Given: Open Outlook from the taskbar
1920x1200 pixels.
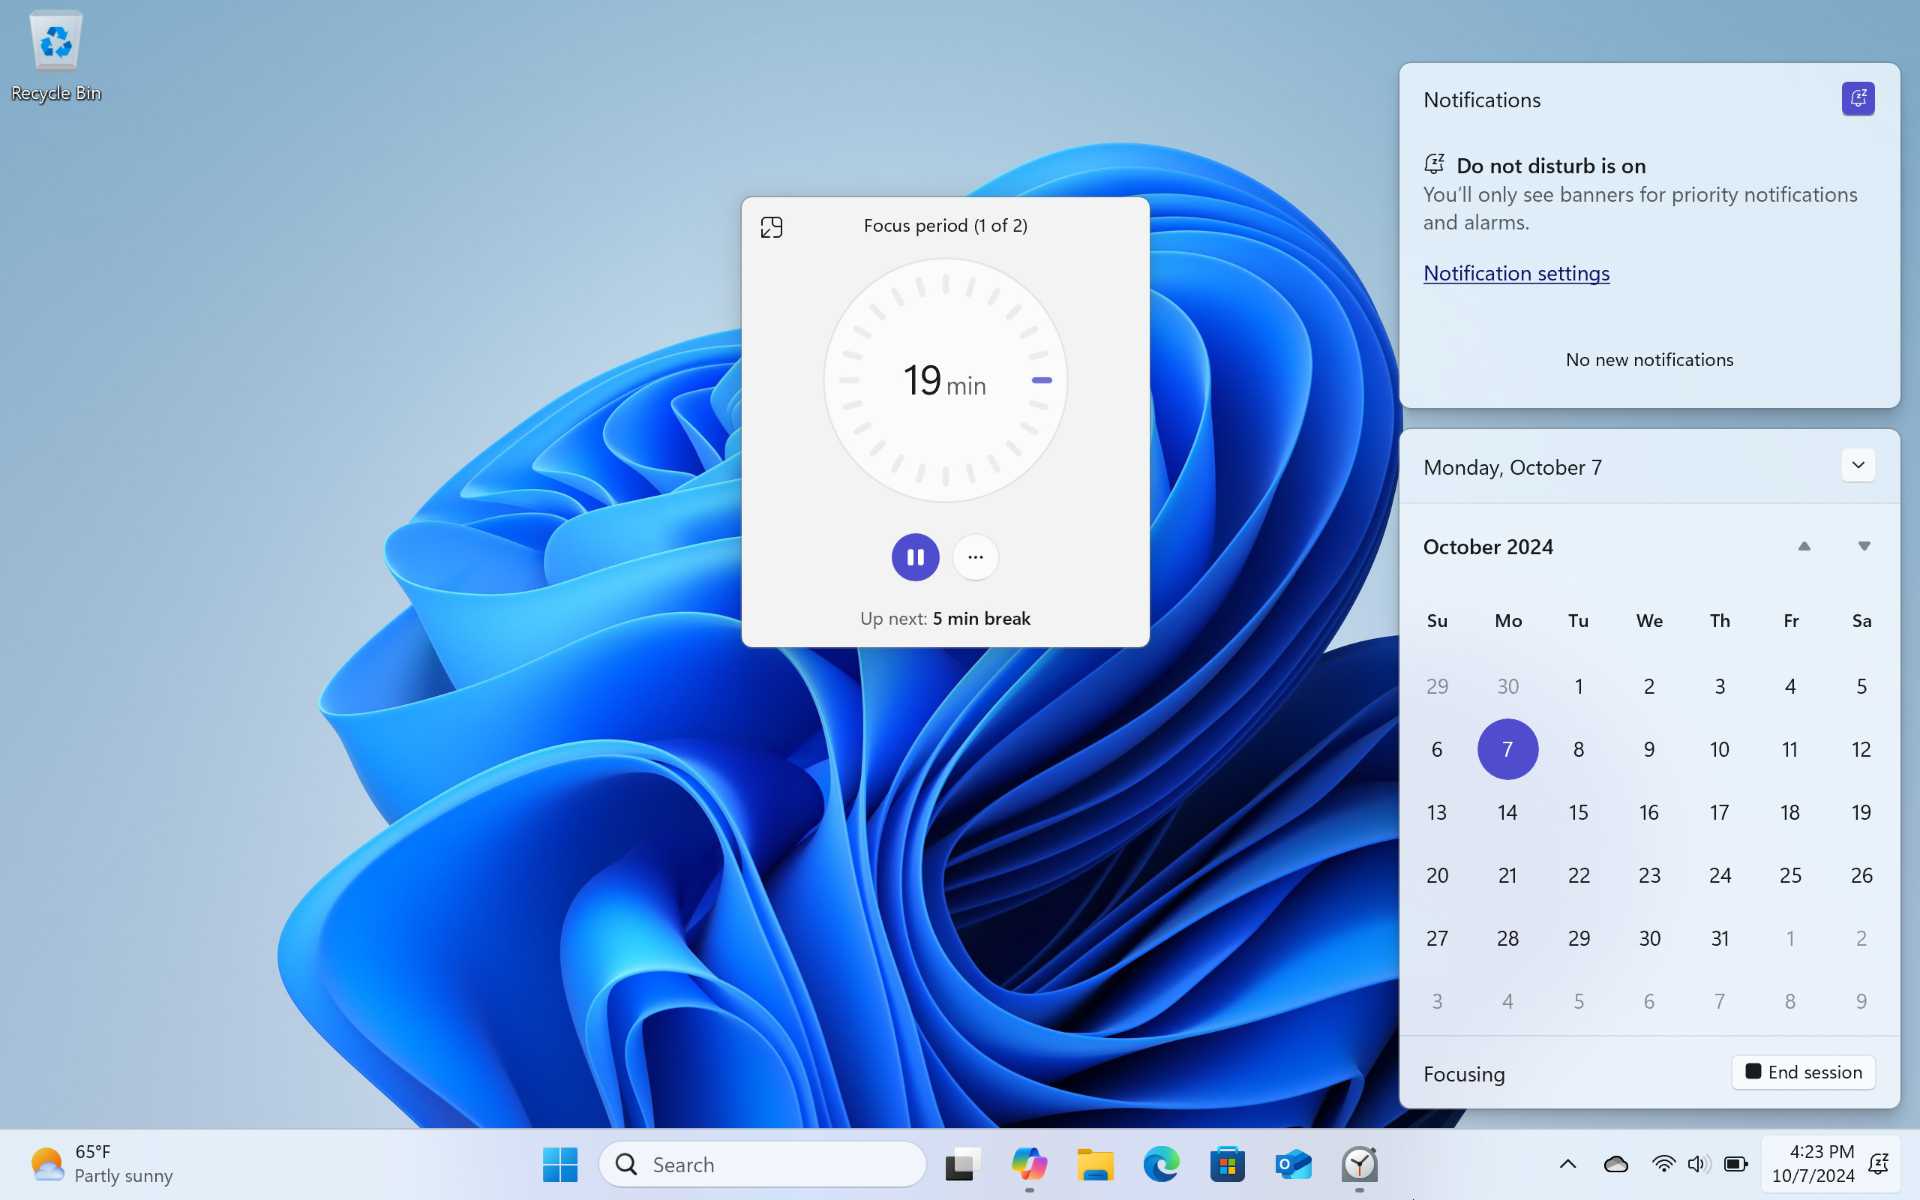Looking at the screenshot, I should 1293,1164.
